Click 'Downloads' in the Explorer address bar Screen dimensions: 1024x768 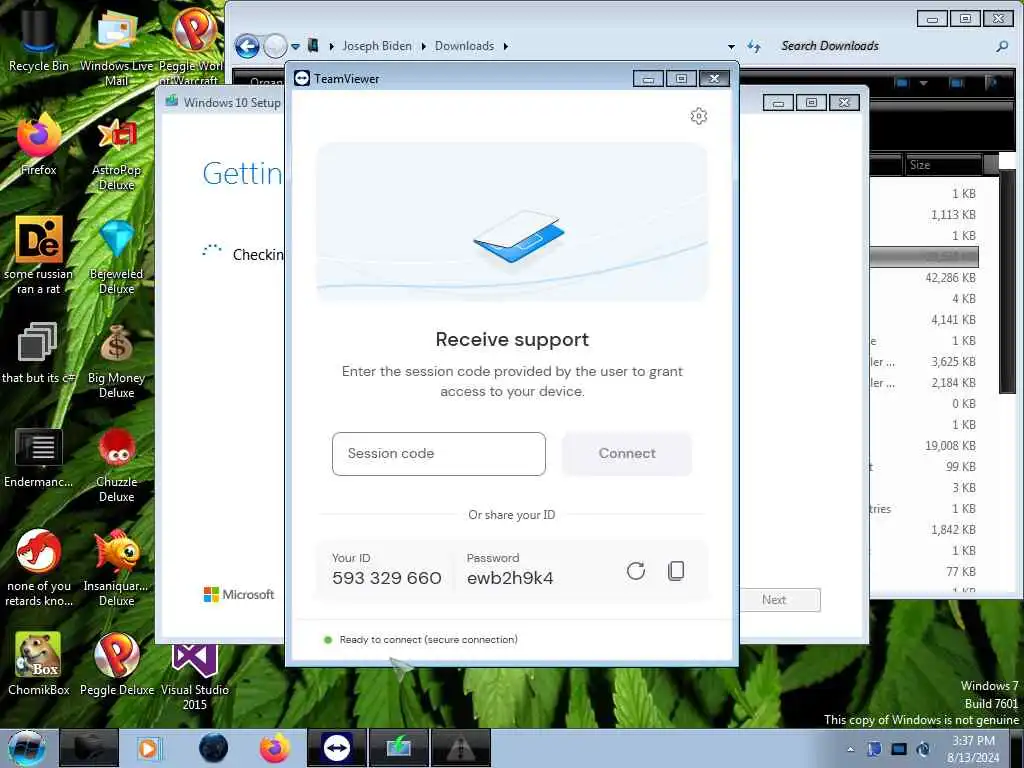coord(464,46)
